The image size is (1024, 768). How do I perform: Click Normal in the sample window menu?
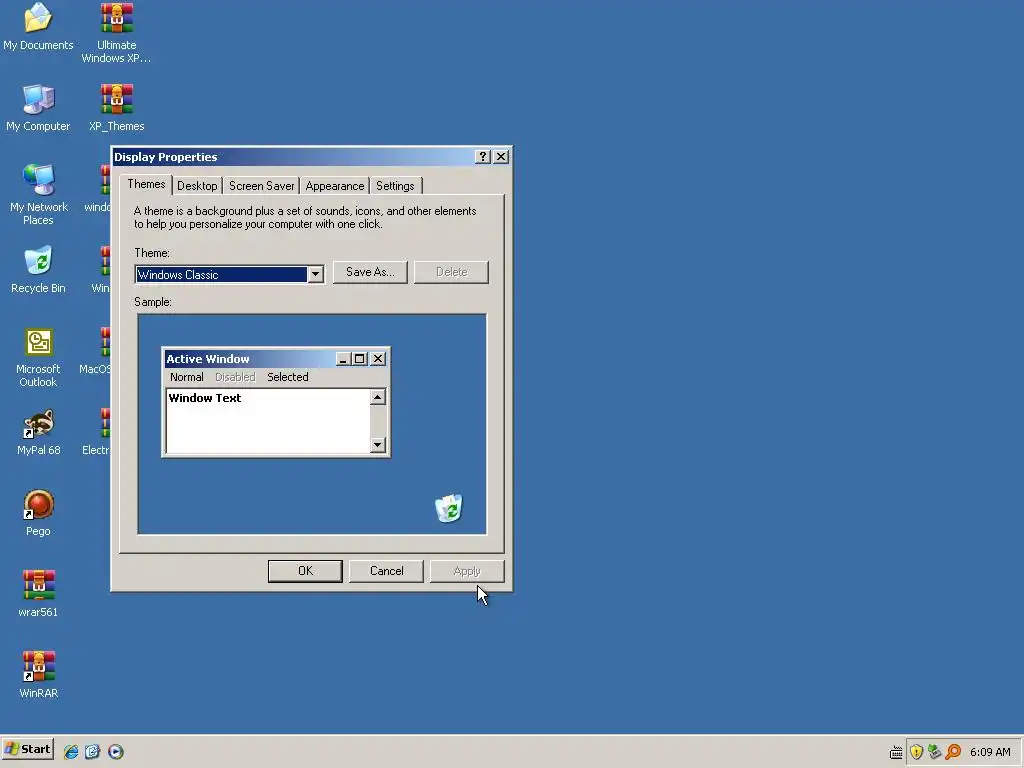click(x=187, y=377)
